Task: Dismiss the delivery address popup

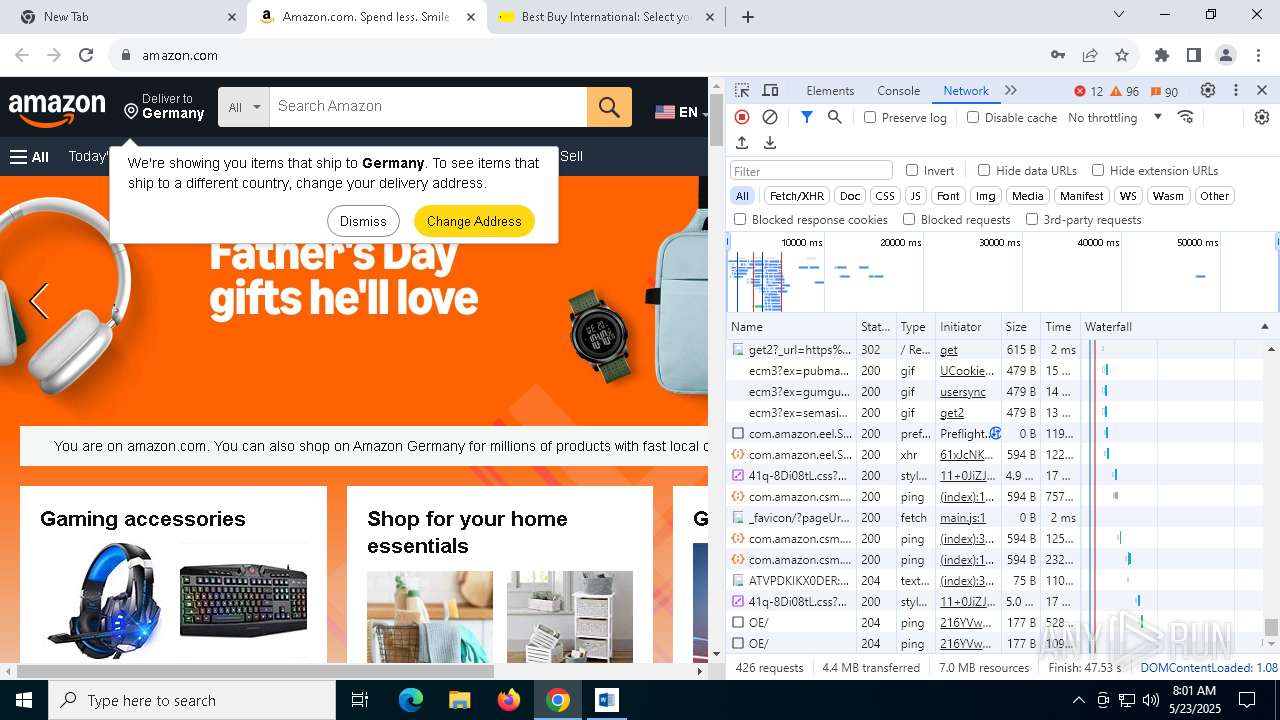Action: (363, 221)
